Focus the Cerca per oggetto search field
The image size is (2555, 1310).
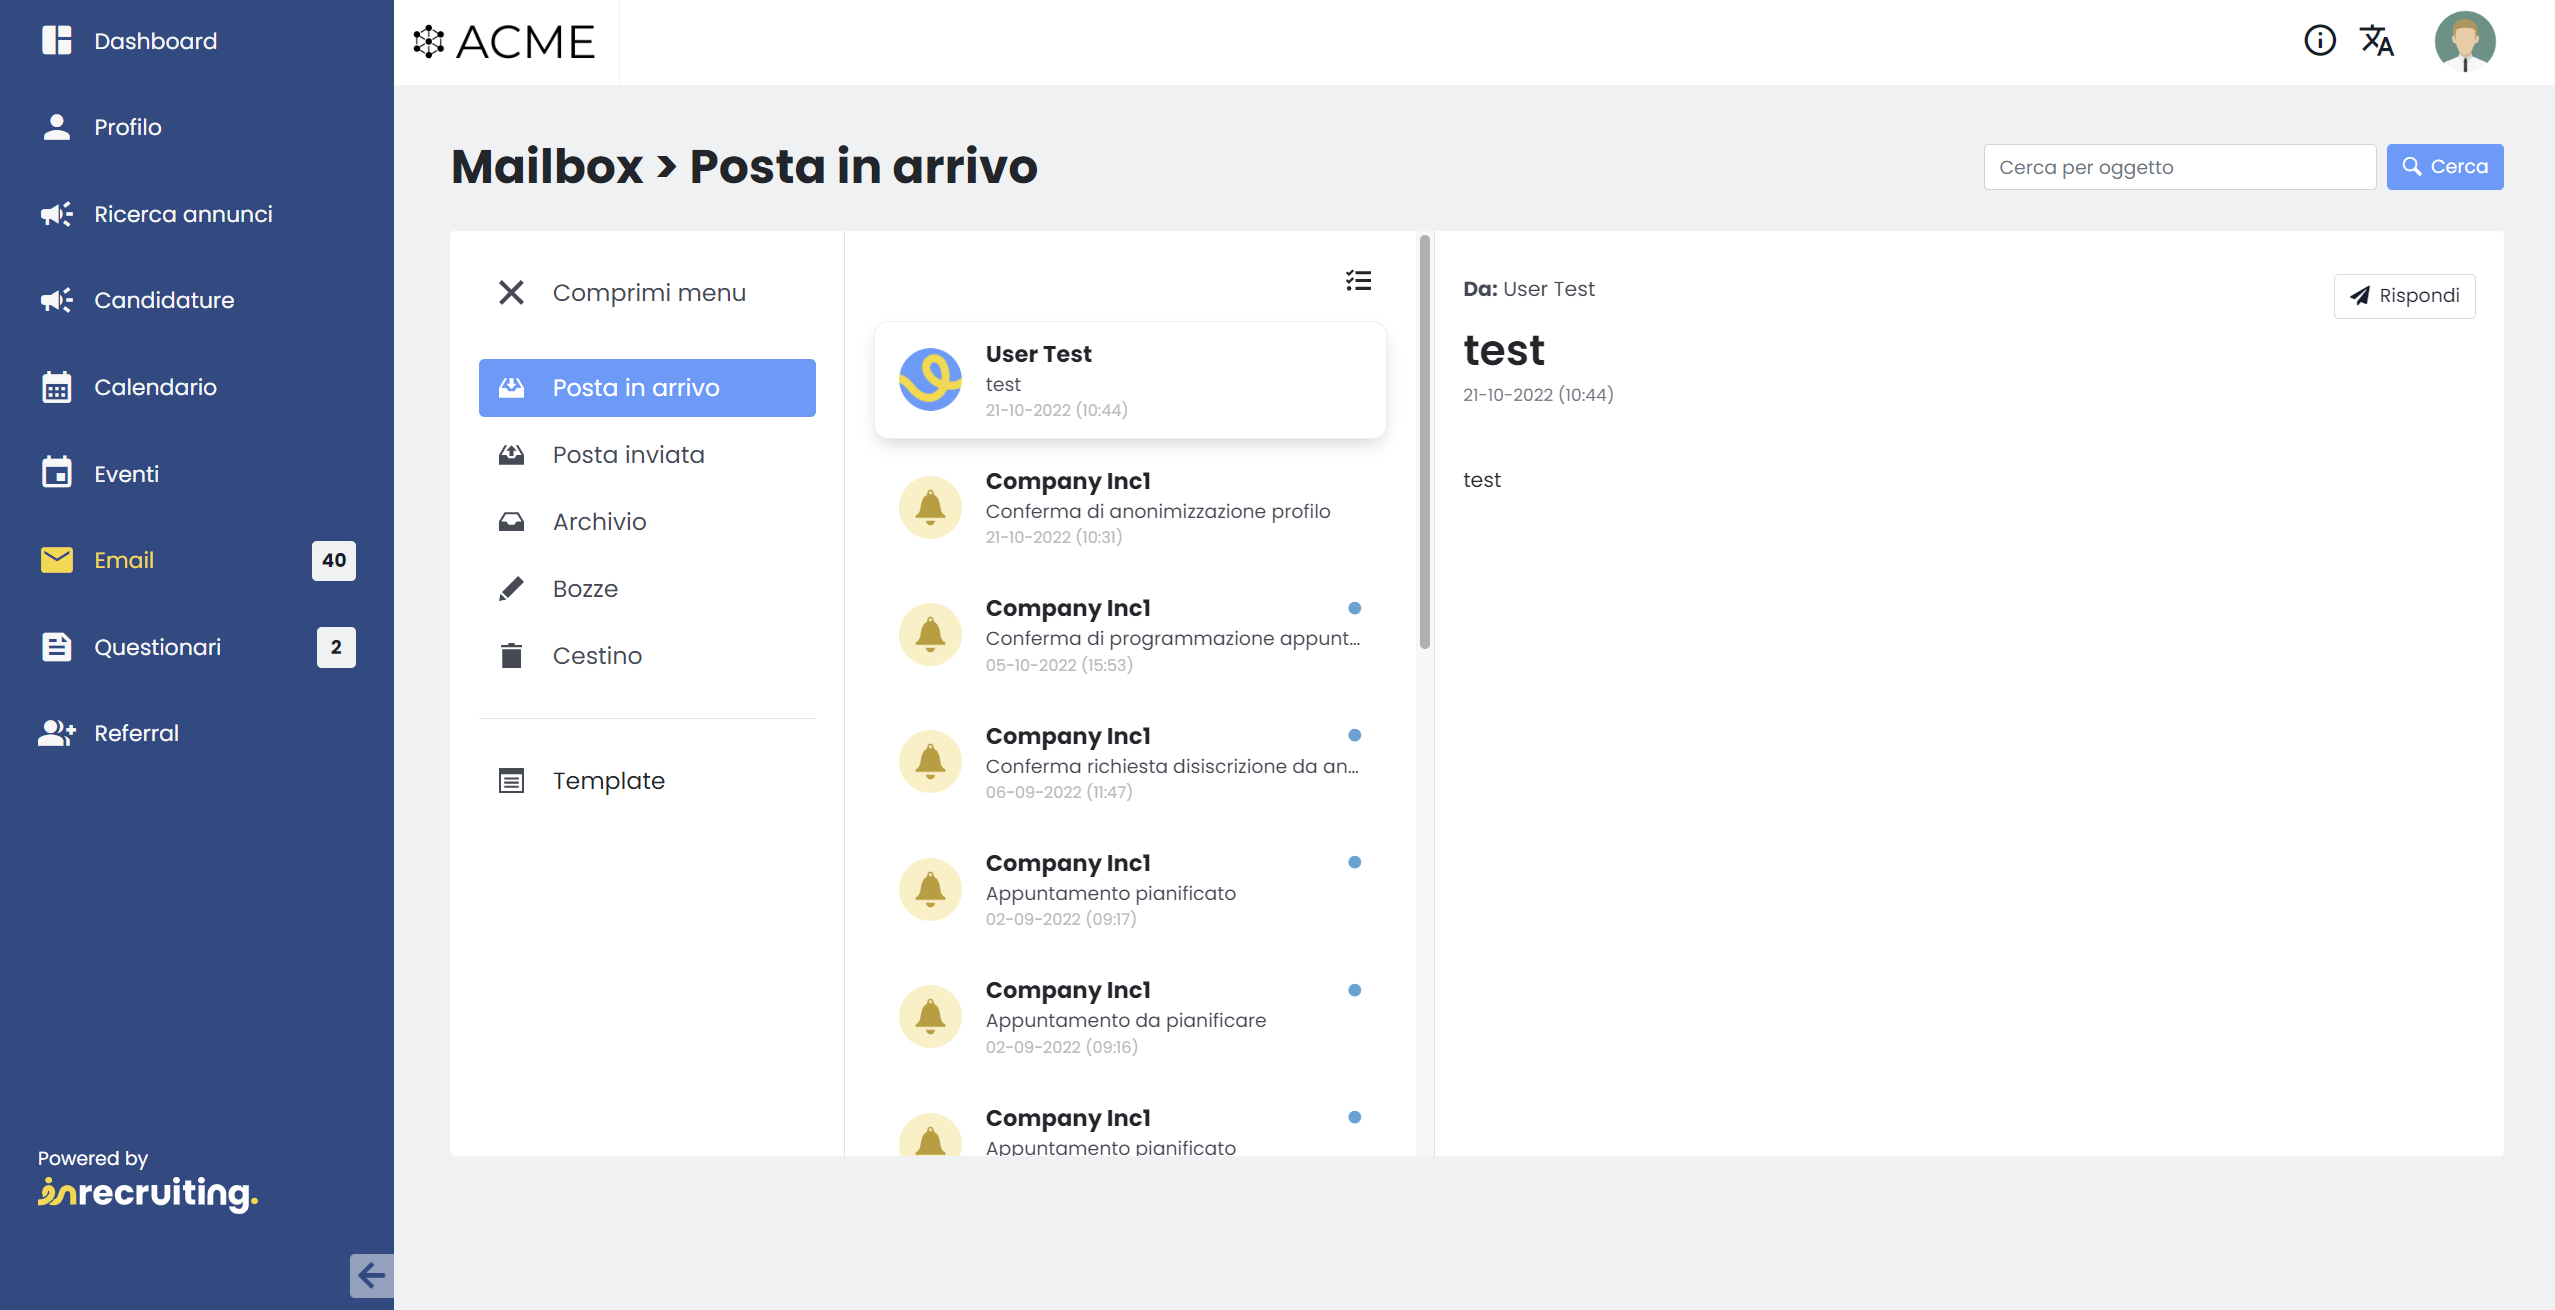click(2179, 167)
